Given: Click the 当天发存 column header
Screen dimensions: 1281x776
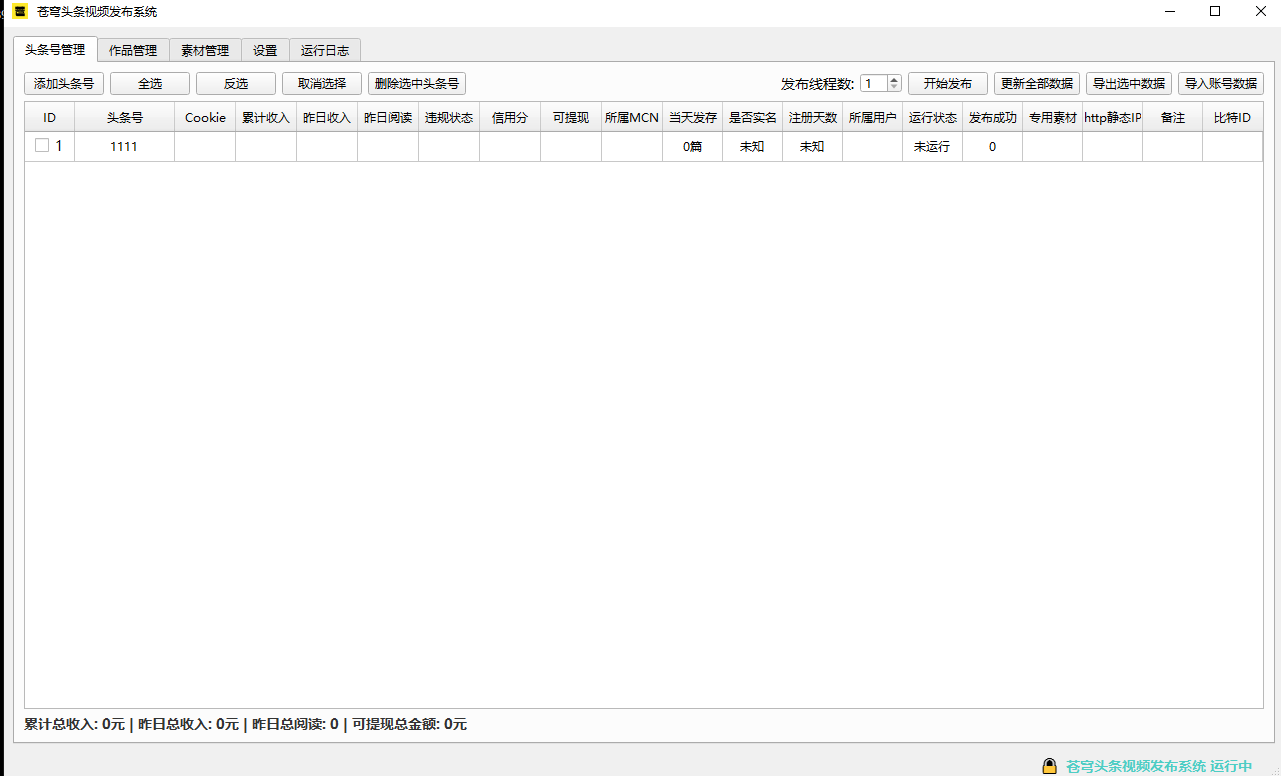Looking at the screenshot, I should tap(693, 117).
